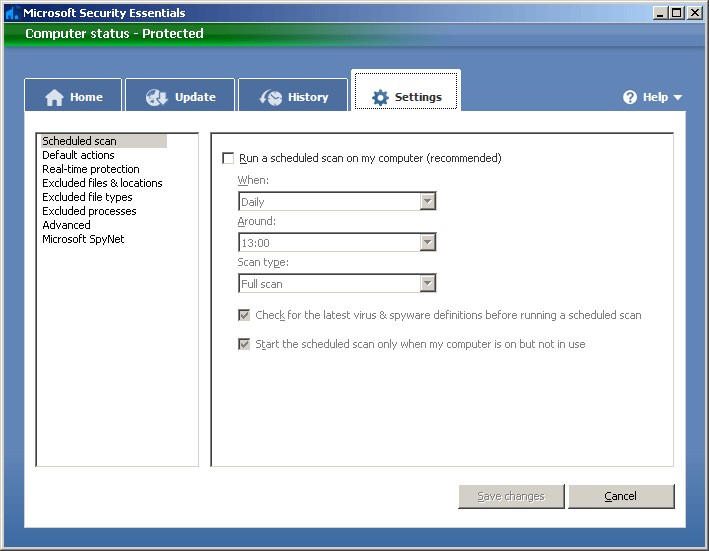709x551 pixels.
Task: Click the Microsoft Security Essentials title bar icon
Action: tap(12, 13)
